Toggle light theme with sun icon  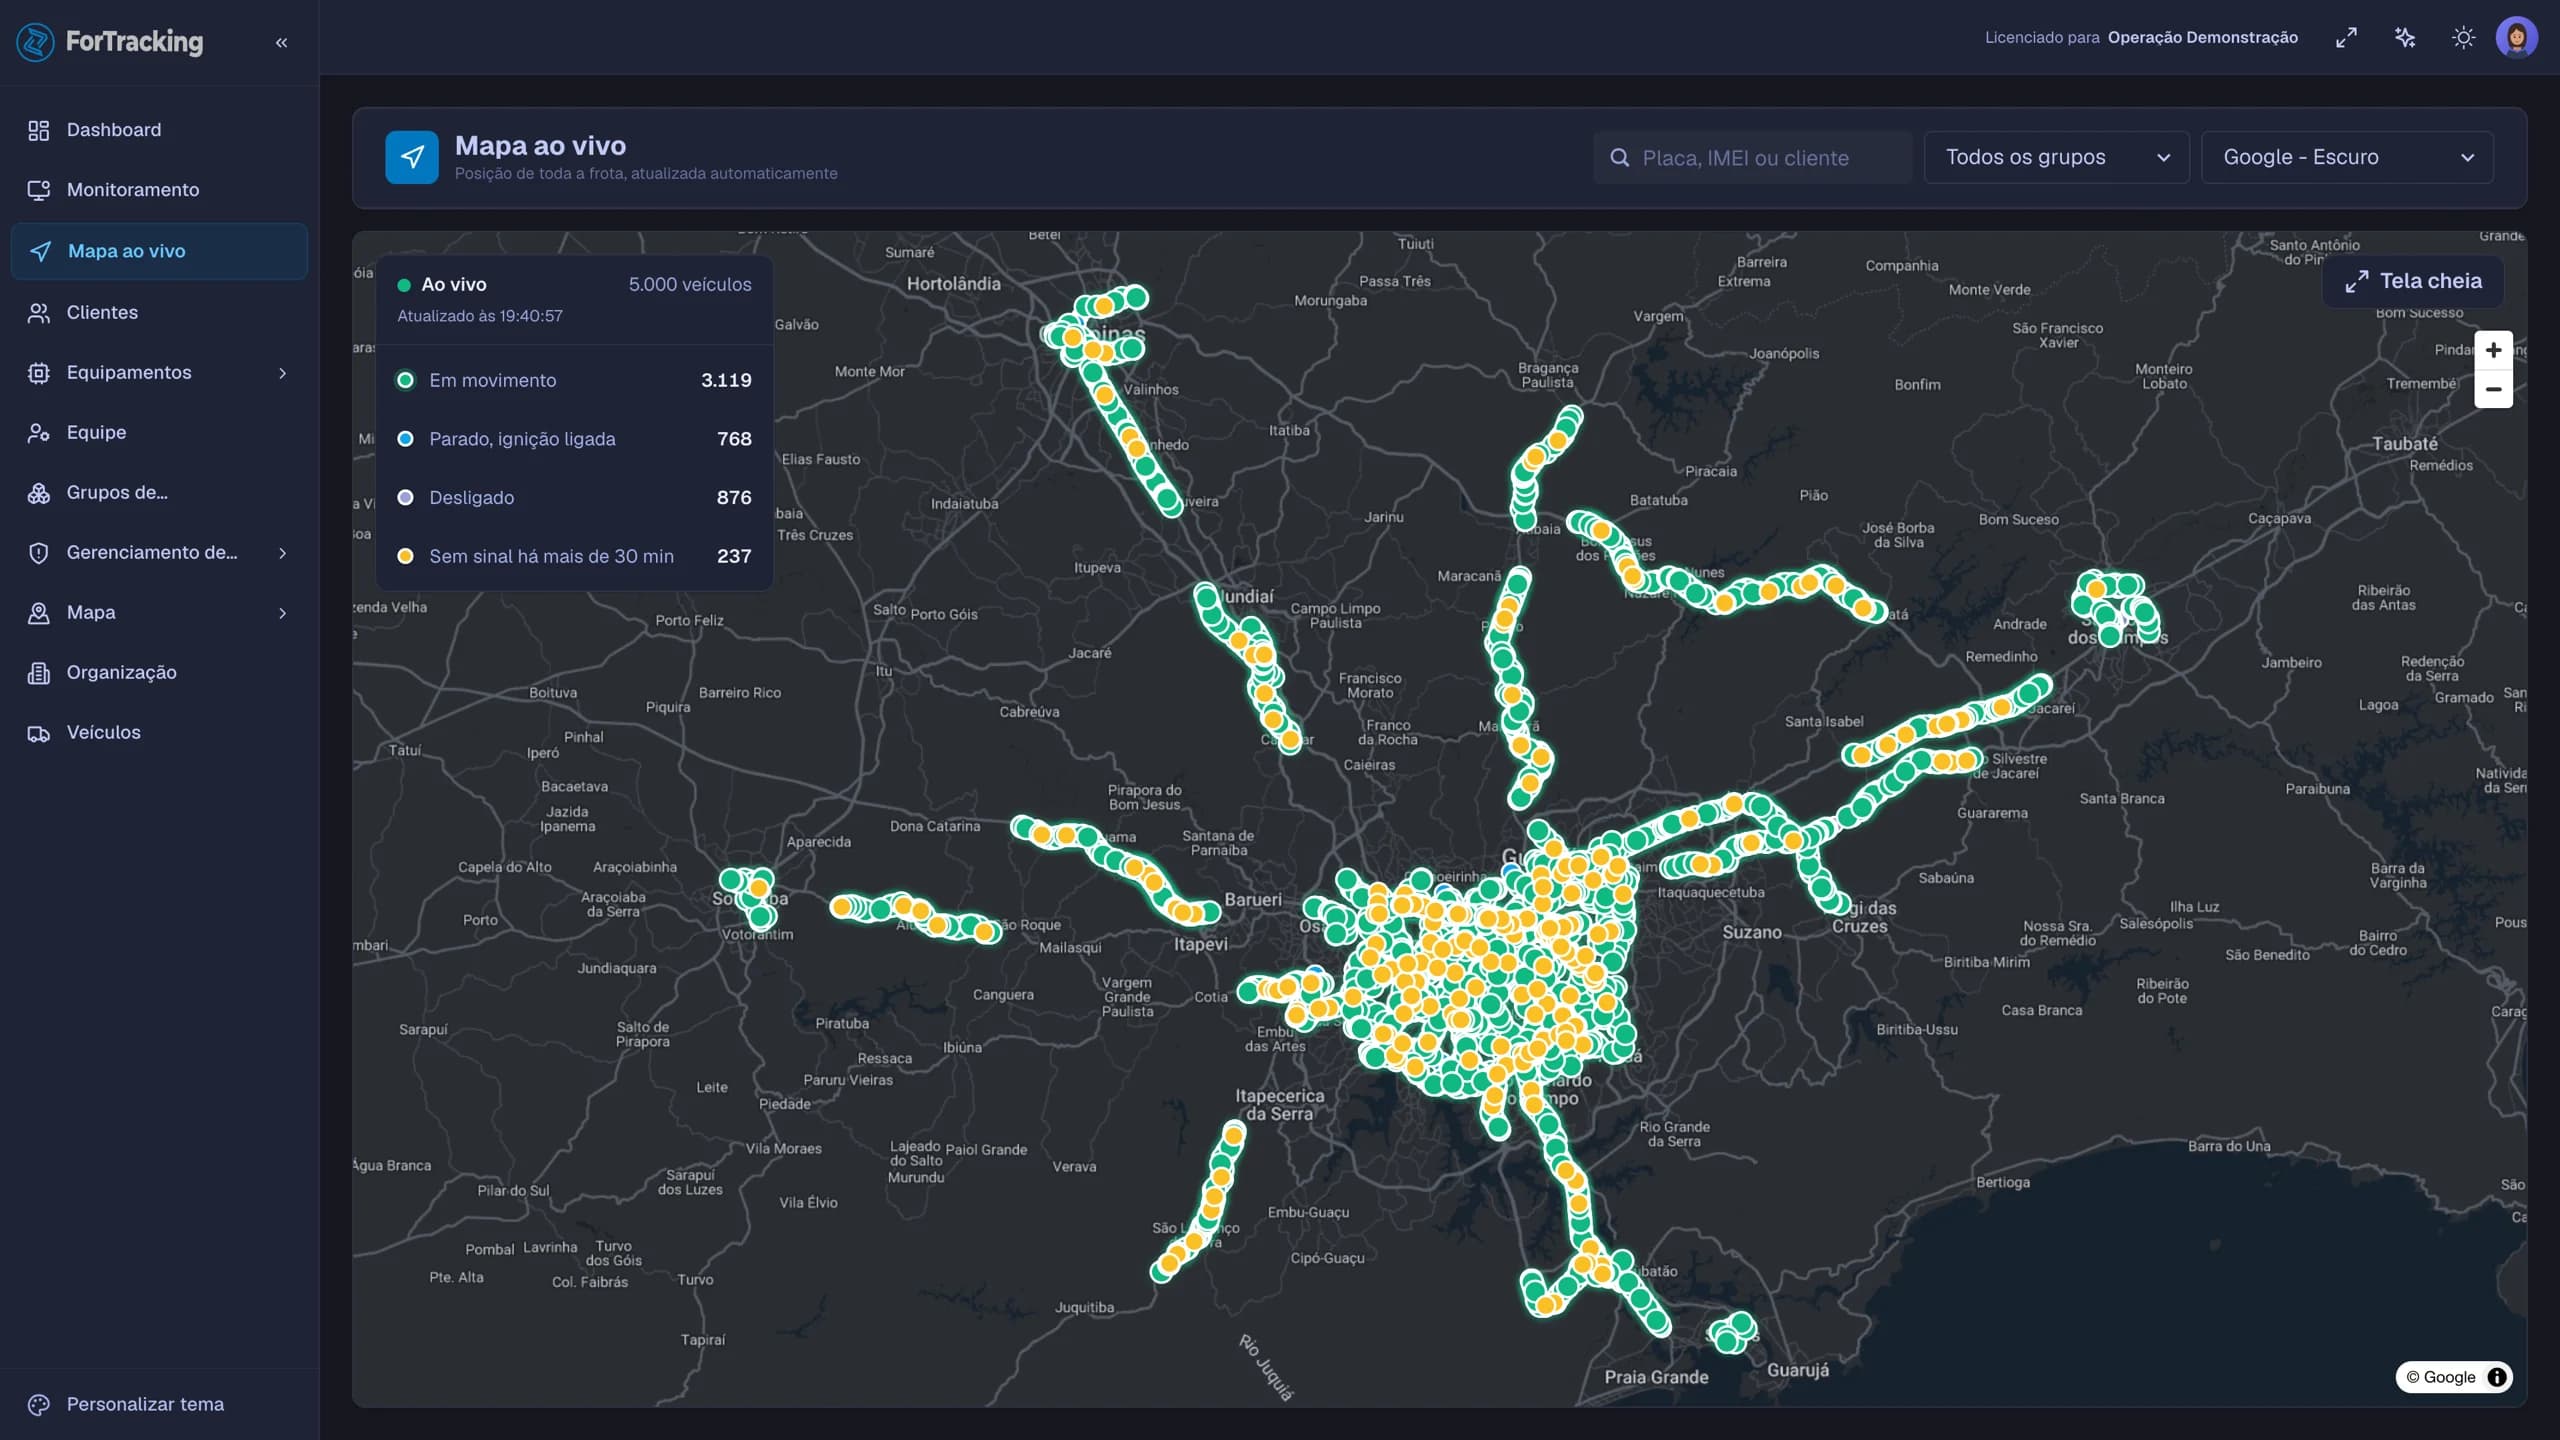(x=2464, y=38)
